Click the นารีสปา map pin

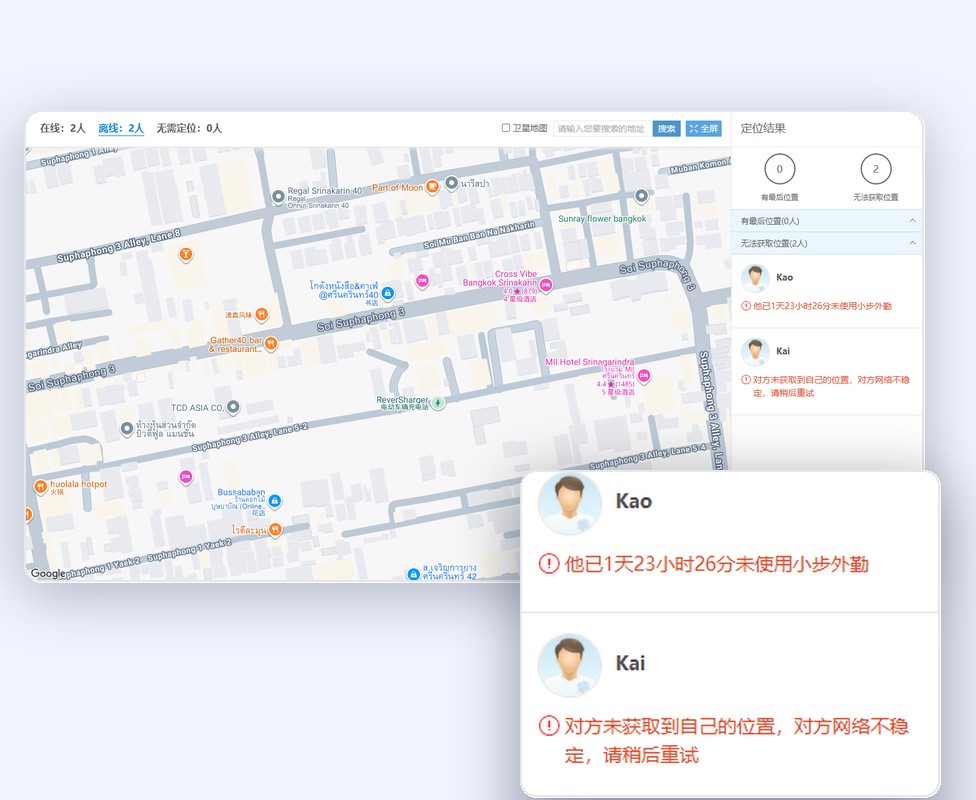coord(451,183)
